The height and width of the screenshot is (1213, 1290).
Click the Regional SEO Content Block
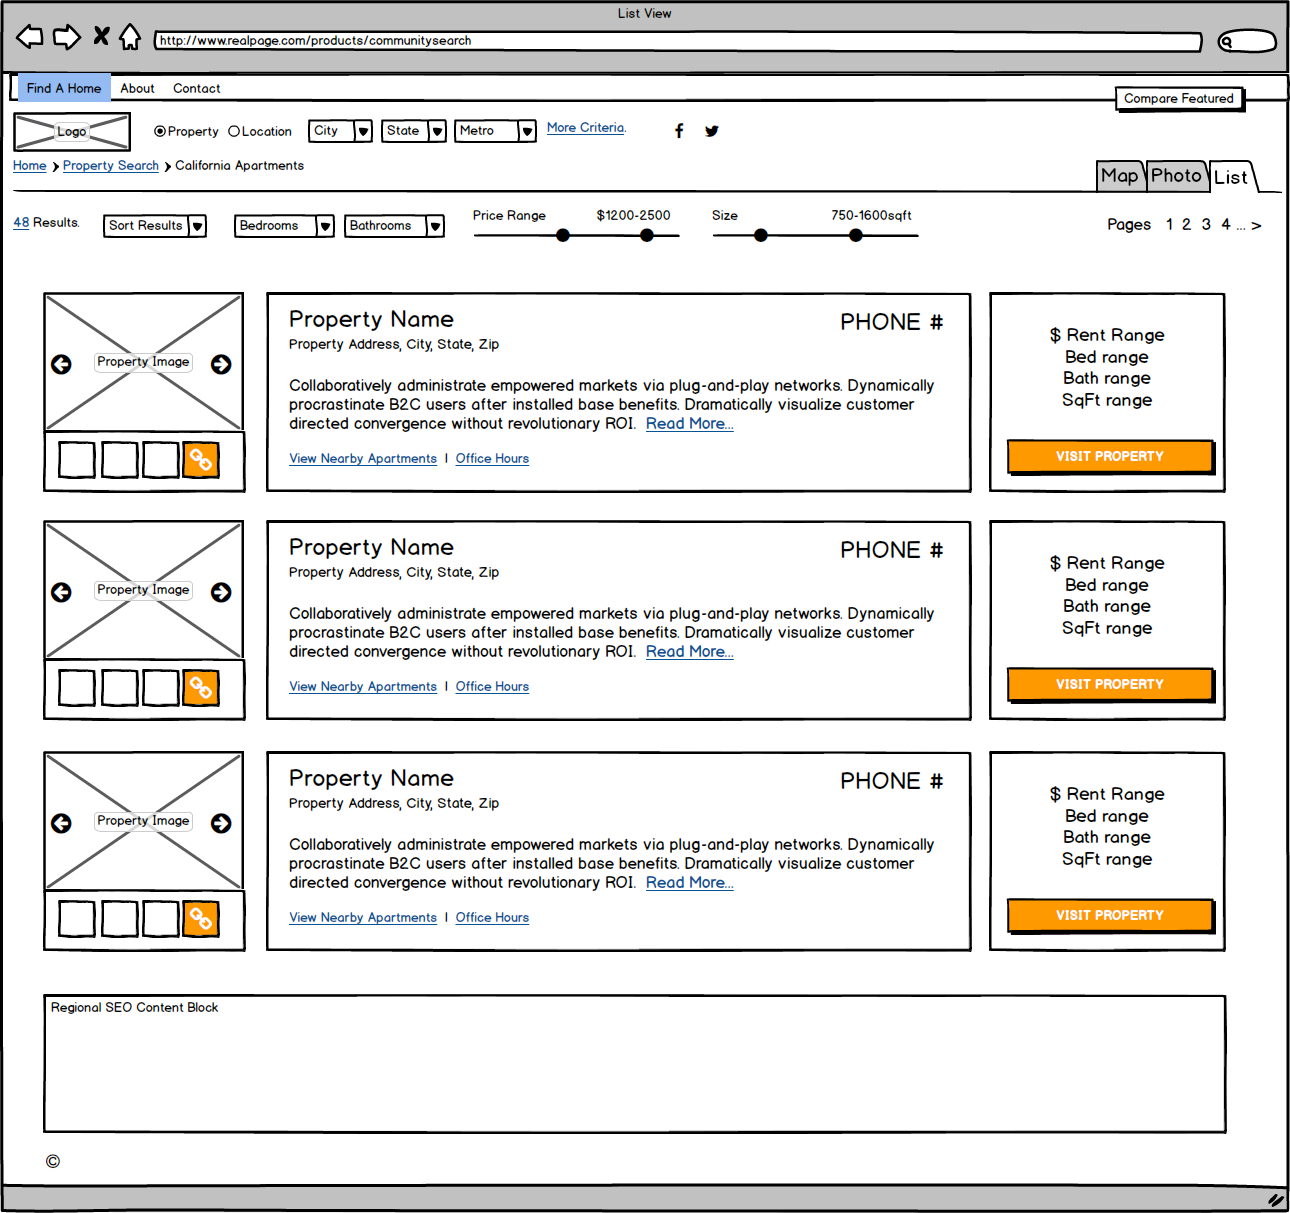tap(635, 1064)
